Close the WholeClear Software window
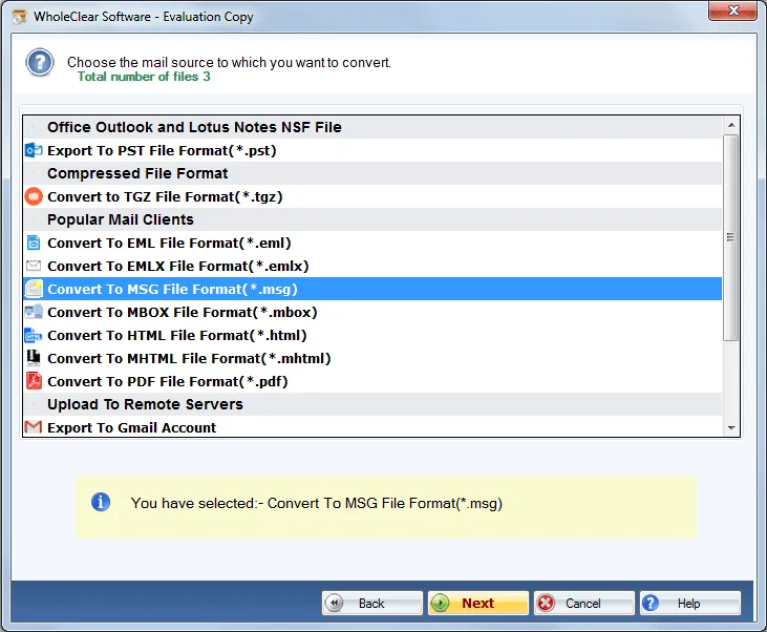 732,11
